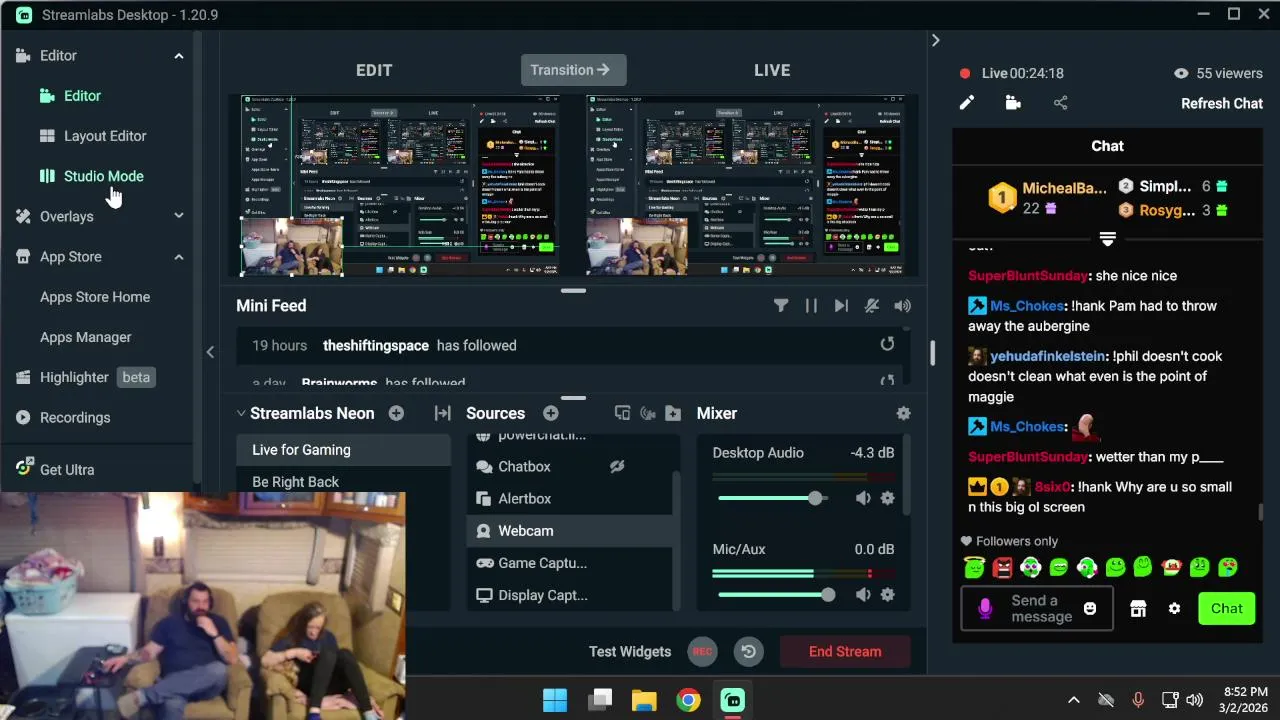Add a new source with plus icon

550,413
